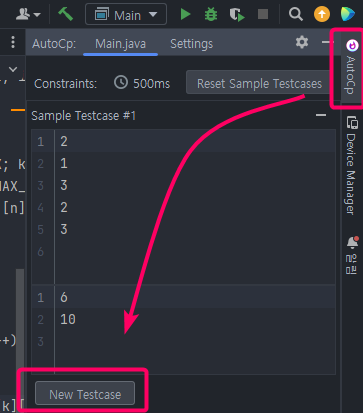Click the expected output editor area
This screenshot has width=363, height=413.
point(183,329)
